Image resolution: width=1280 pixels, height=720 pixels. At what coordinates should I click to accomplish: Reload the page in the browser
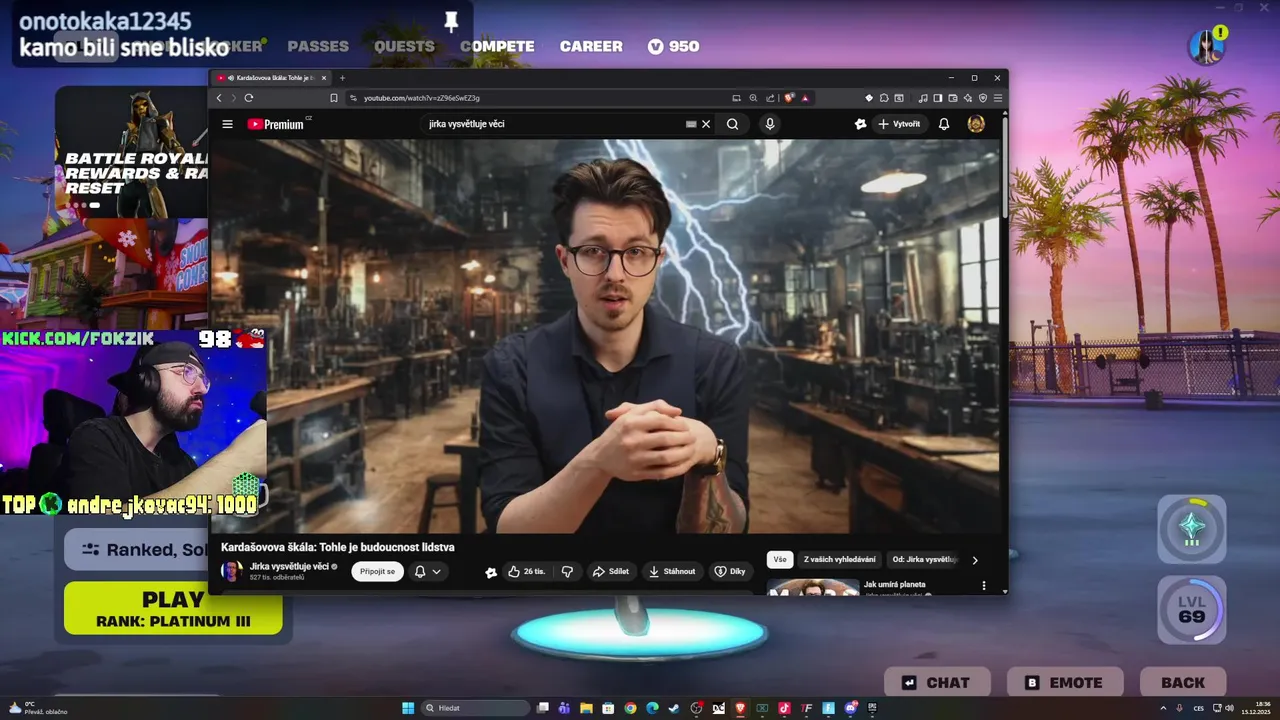(x=248, y=98)
